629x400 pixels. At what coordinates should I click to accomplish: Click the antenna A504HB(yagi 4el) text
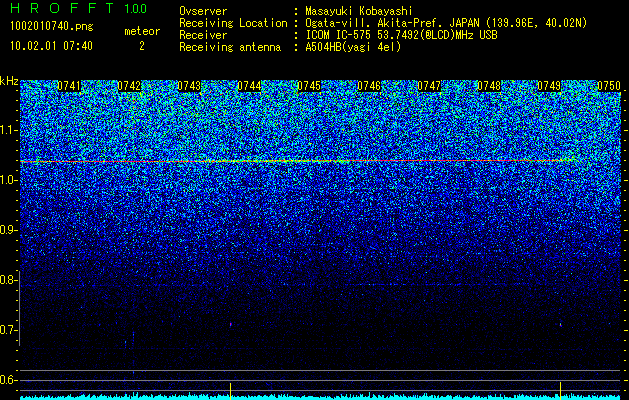pos(353,47)
